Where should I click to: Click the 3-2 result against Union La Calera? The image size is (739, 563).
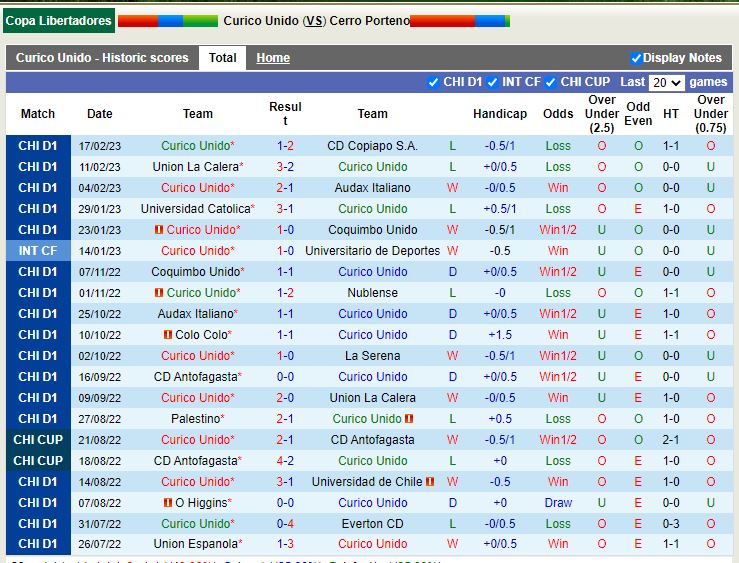coord(285,167)
